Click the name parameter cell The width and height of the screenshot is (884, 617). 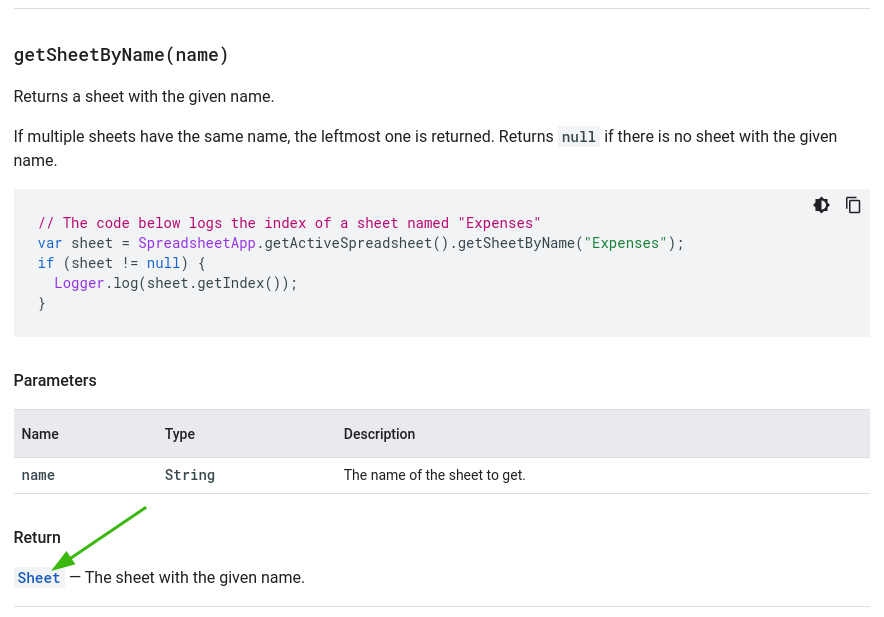point(38,475)
